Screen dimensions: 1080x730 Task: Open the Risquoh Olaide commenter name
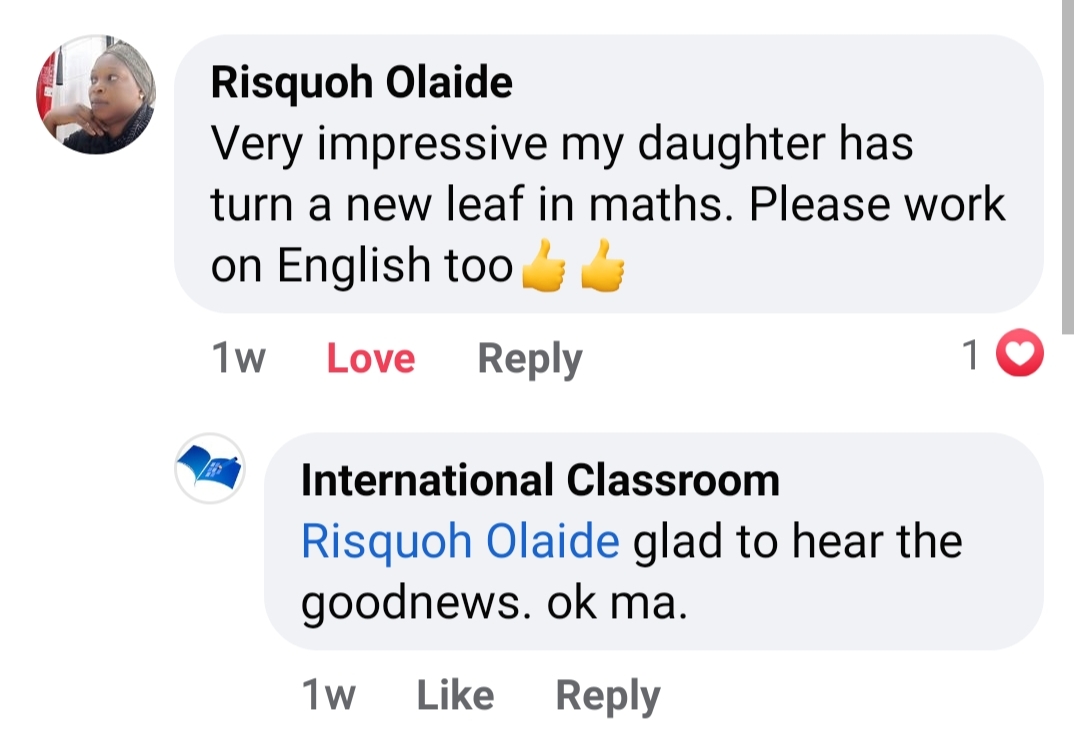tap(361, 83)
